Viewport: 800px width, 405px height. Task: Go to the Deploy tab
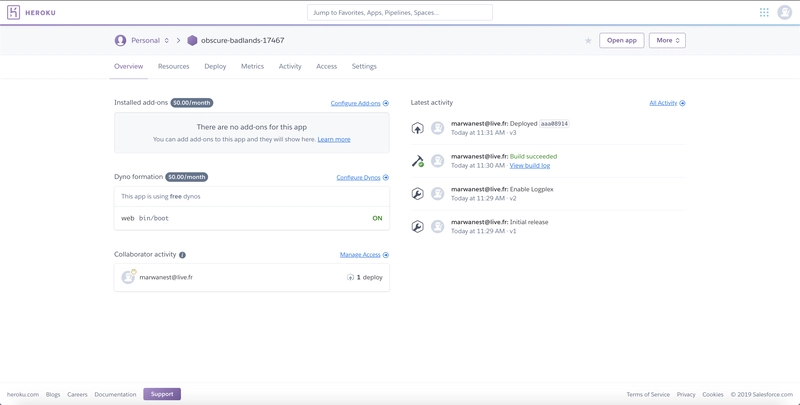pos(215,66)
